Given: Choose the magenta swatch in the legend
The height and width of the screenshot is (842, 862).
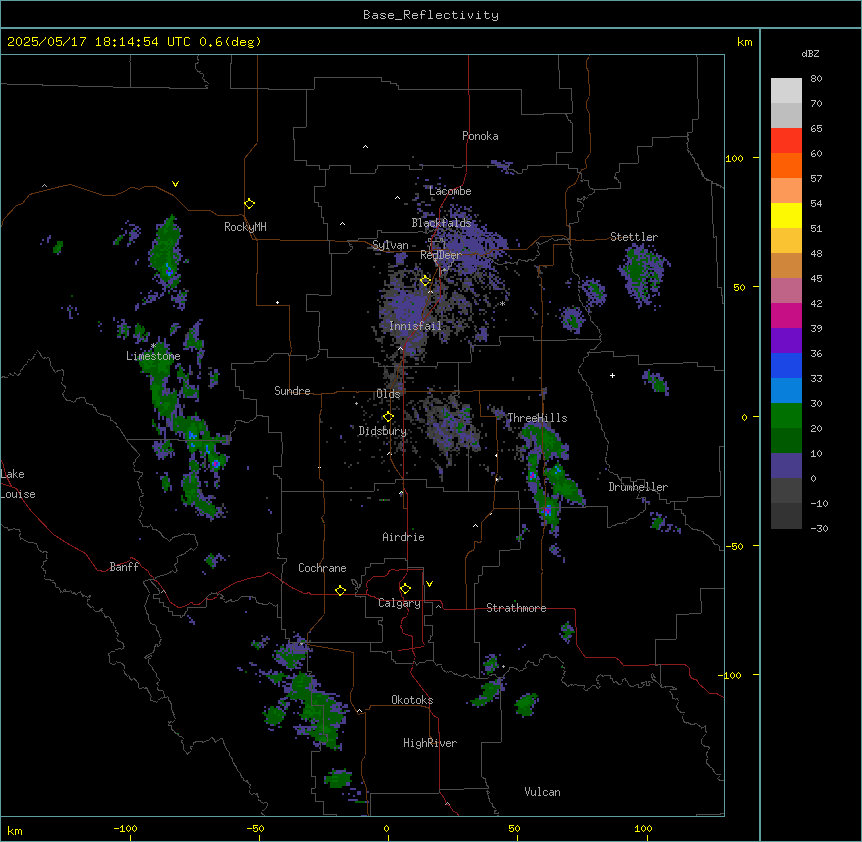Looking at the screenshot, I should [x=786, y=315].
